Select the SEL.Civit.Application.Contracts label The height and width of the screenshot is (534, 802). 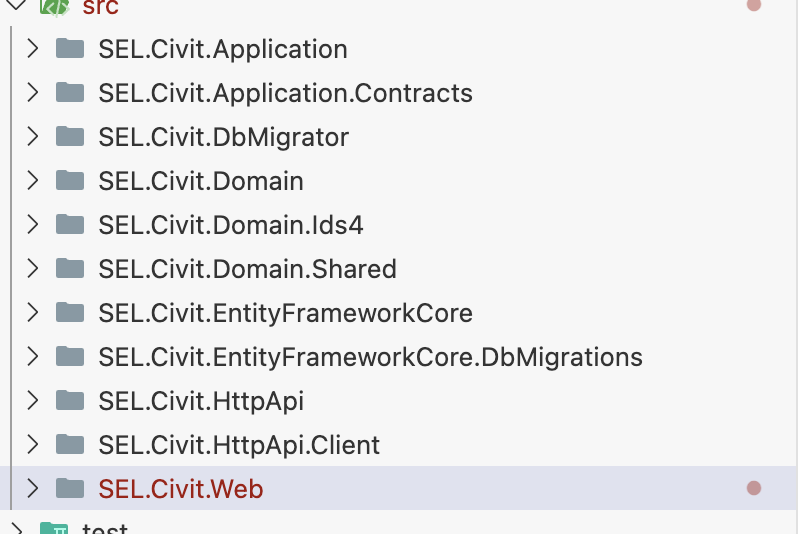(285, 93)
